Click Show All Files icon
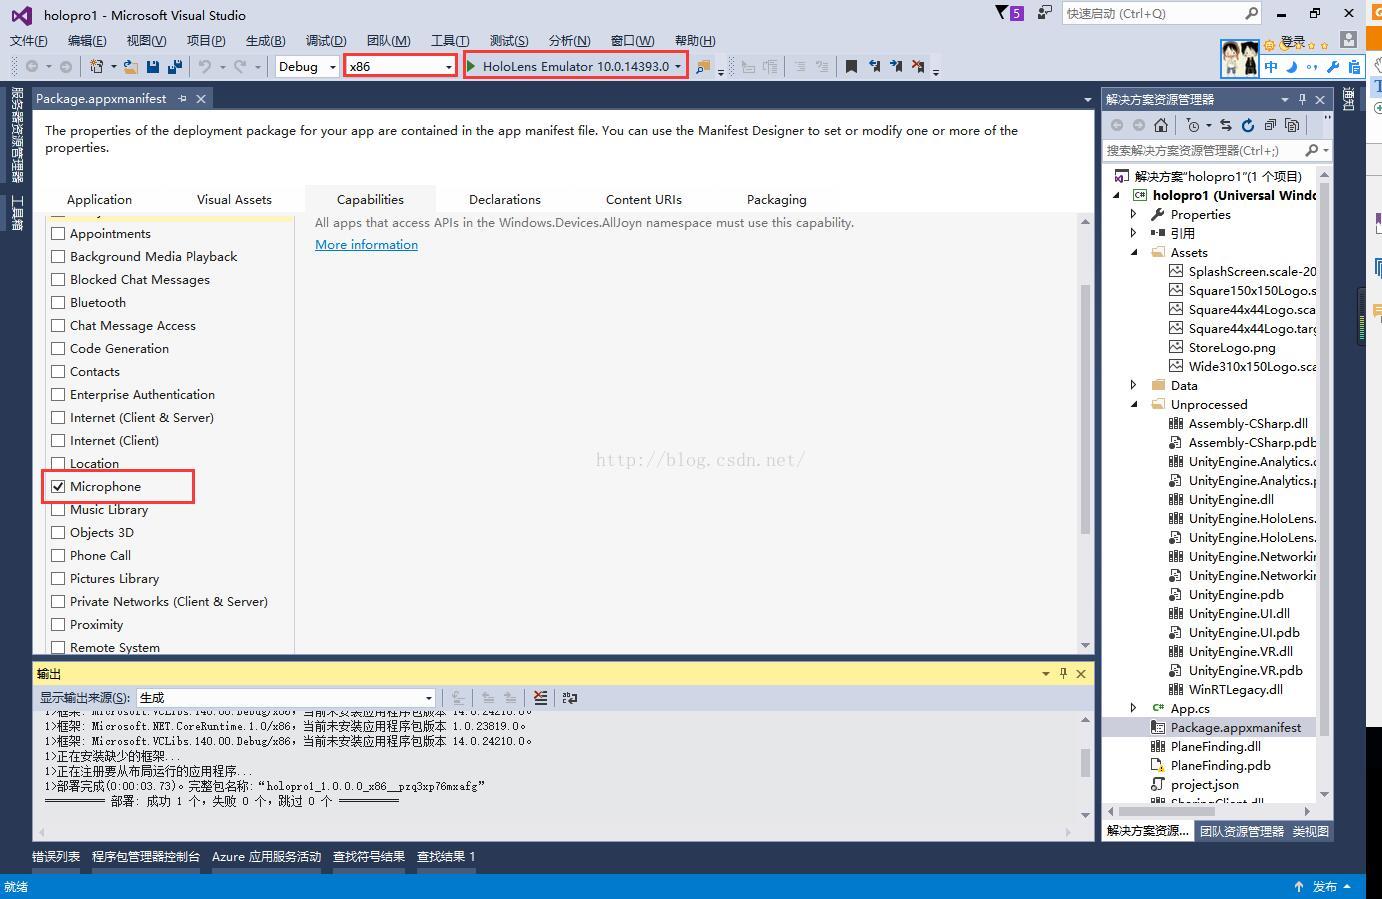Viewport: 1382px width, 899px height. [x=1292, y=125]
